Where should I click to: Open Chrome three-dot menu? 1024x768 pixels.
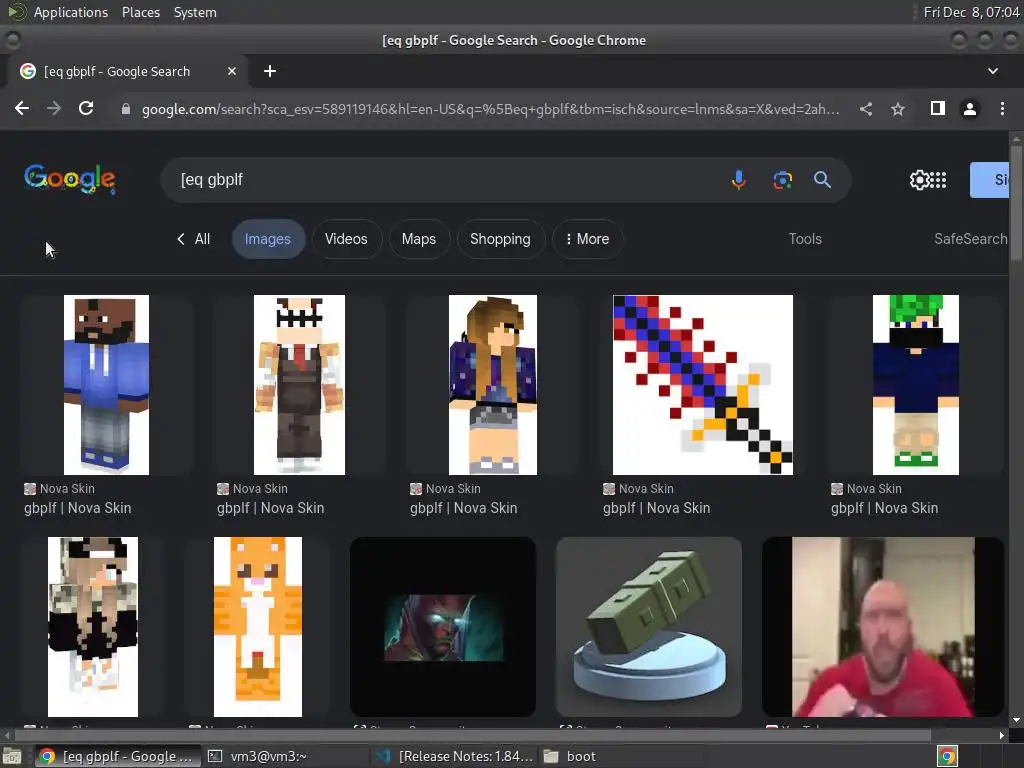pos(1002,108)
